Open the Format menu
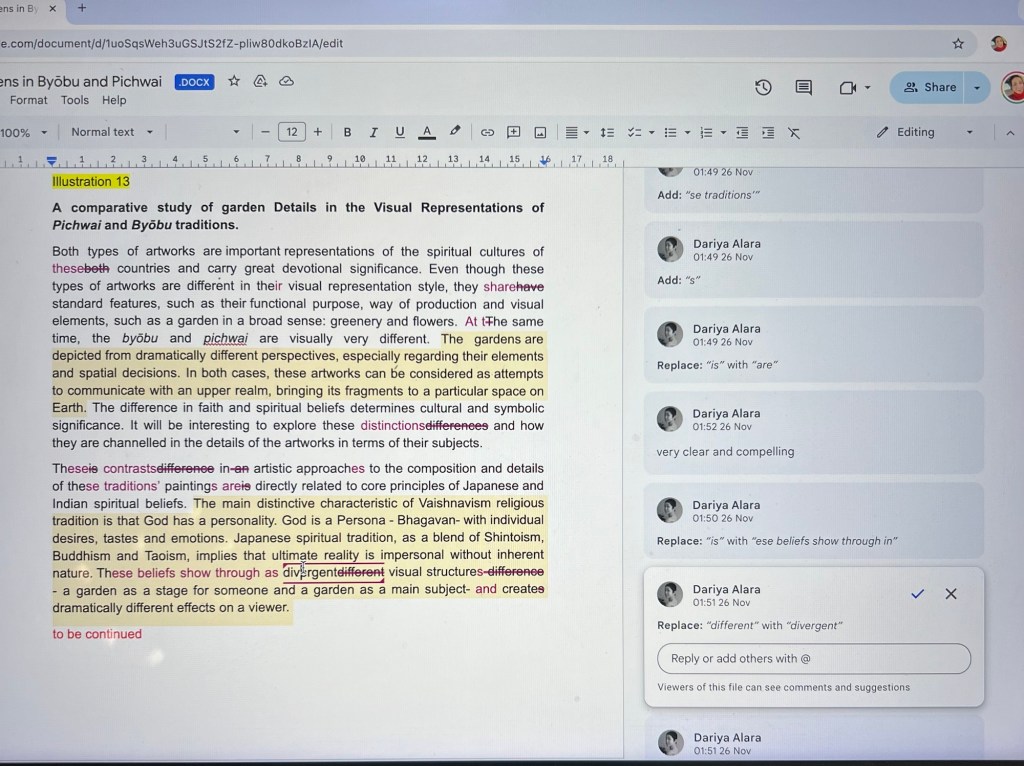The width and height of the screenshot is (1024, 766). click(x=29, y=100)
